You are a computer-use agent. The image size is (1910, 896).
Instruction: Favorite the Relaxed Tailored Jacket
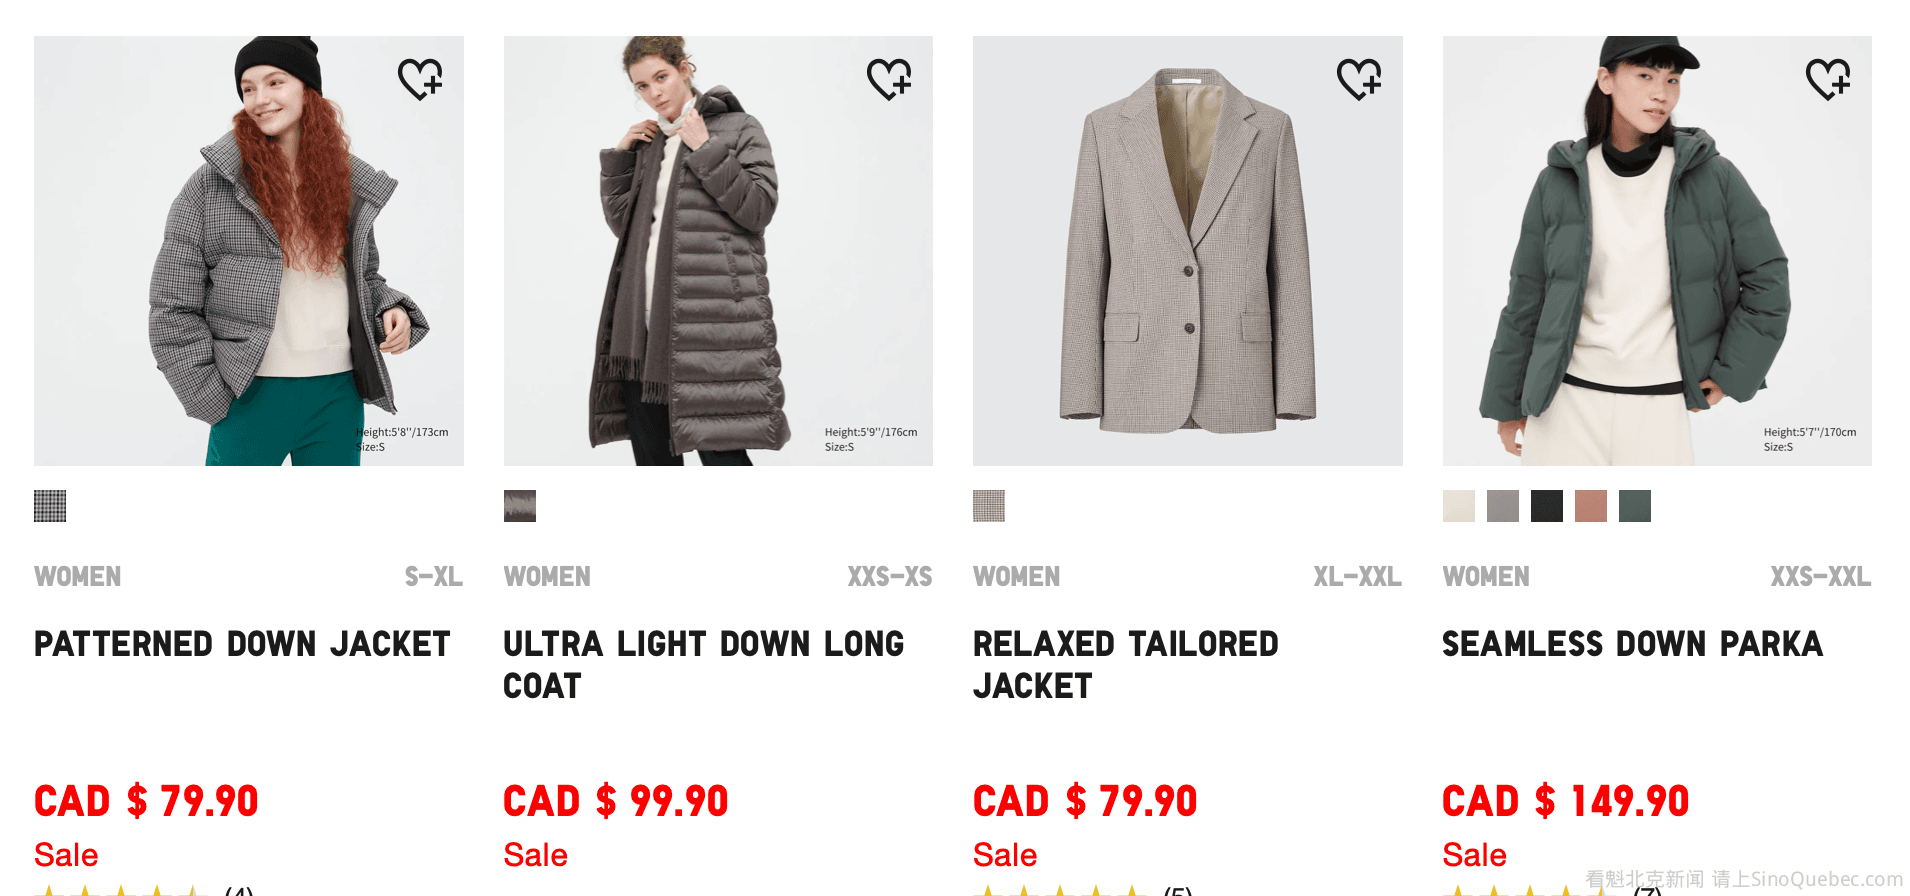(x=1359, y=79)
